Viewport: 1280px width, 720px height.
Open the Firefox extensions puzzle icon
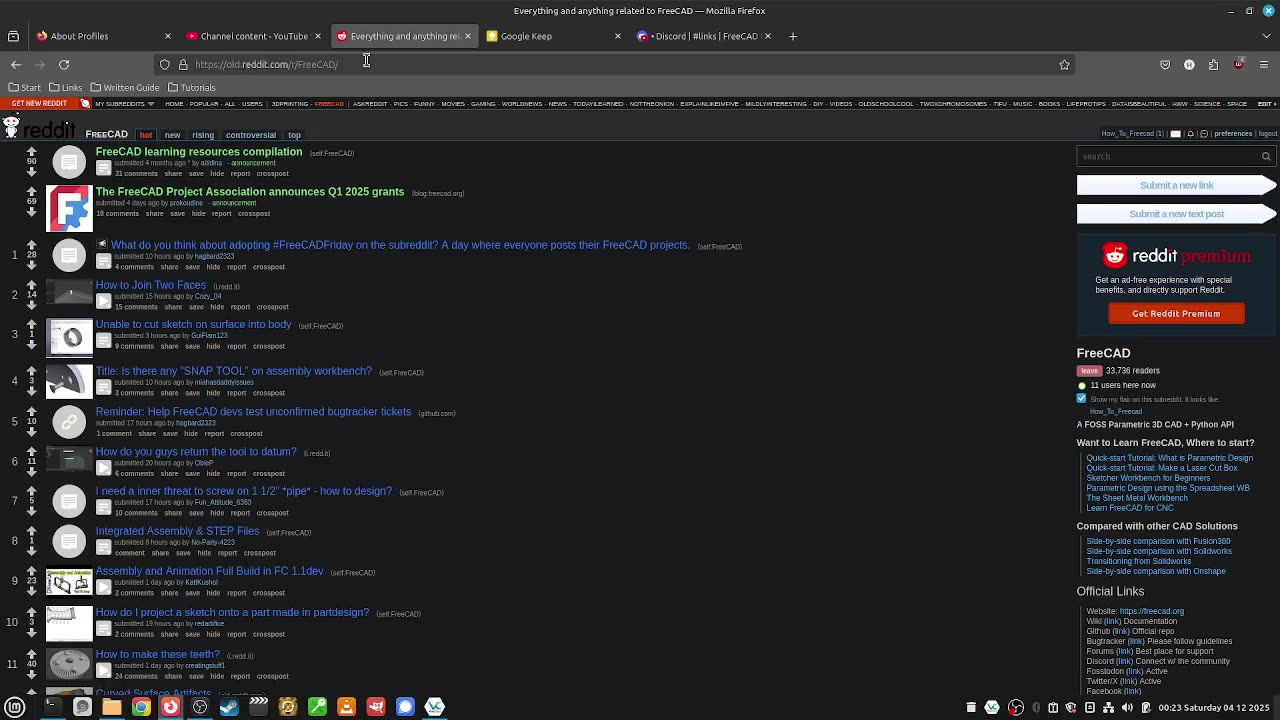click(x=1213, y=64)
